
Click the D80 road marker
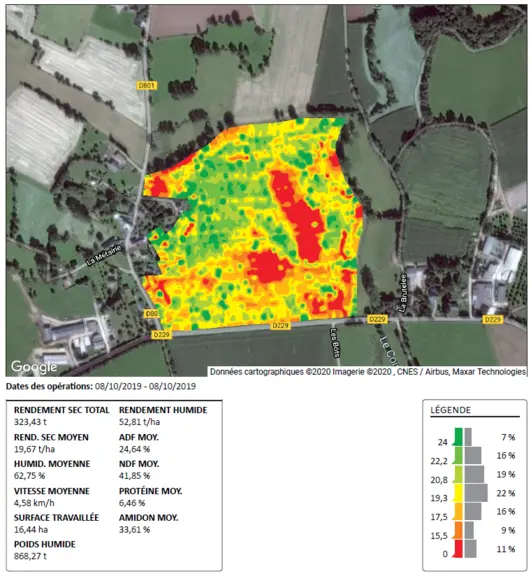152,313
